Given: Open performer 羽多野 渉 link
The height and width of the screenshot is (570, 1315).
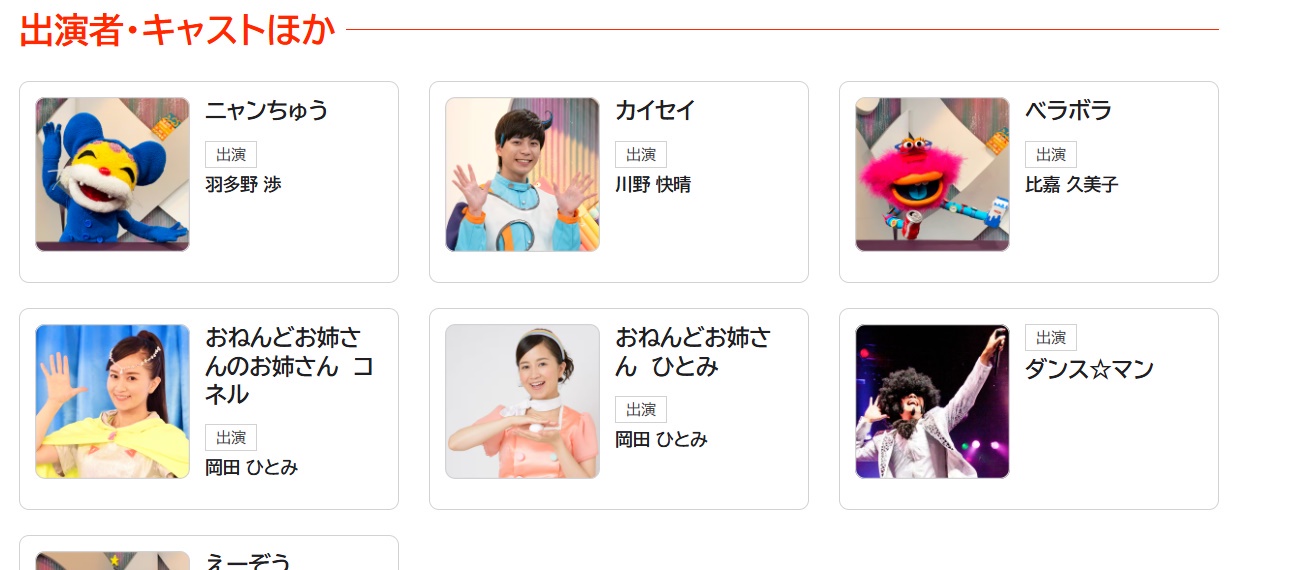Looking at the screenshot, I should pyautogui.click(x=244, y=185).
